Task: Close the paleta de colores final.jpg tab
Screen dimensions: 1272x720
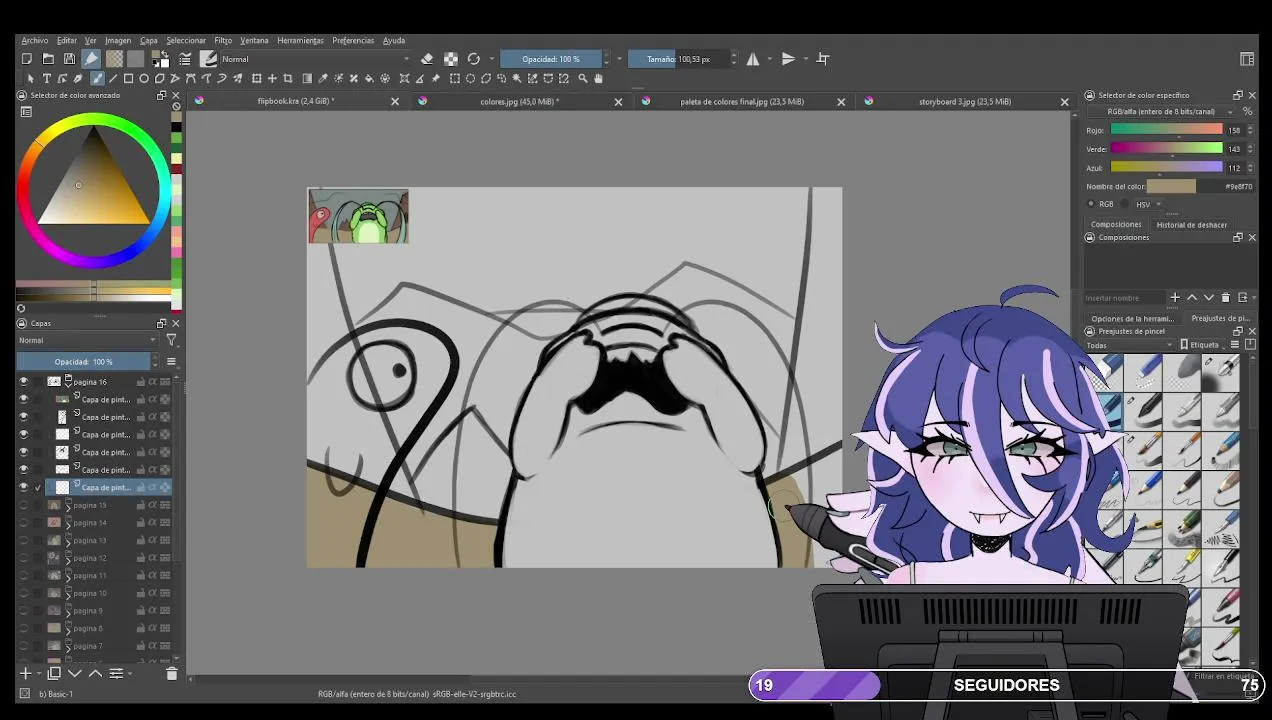Action: click(841, 102)
